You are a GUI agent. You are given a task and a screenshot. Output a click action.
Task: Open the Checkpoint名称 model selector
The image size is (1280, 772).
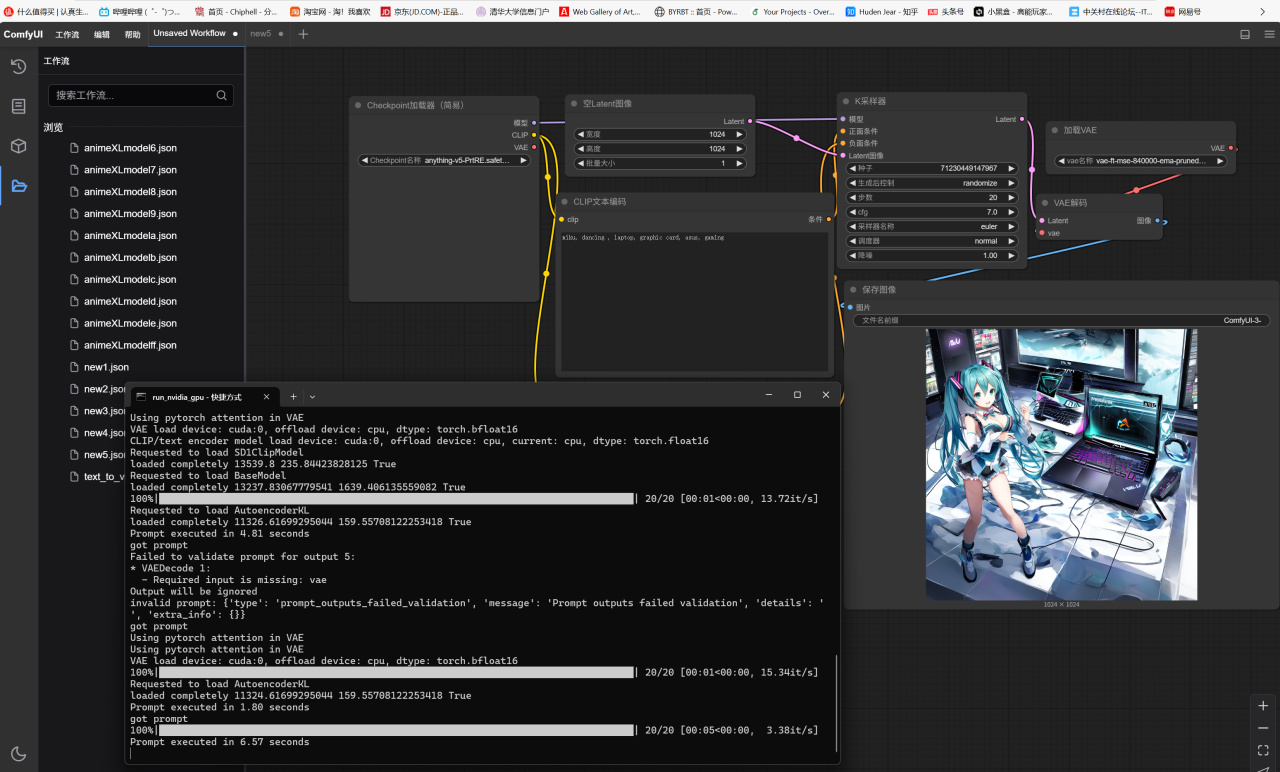(x=444, y=160)
